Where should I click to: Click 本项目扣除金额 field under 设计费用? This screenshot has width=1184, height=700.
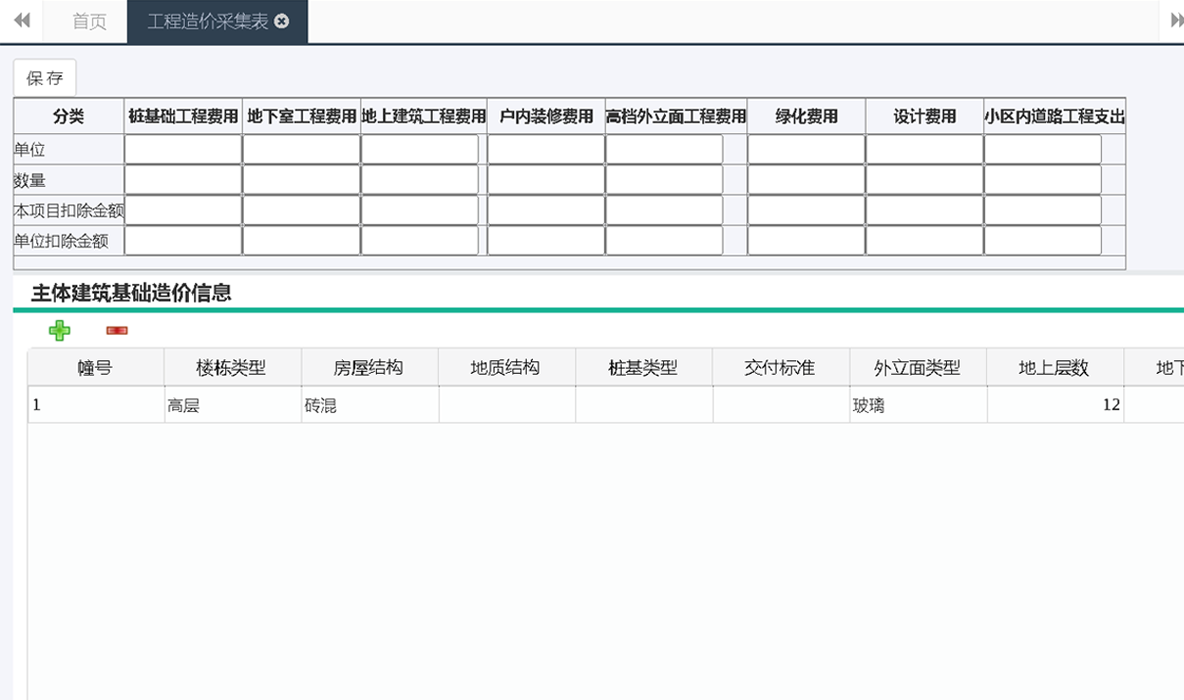click(925, 210)
